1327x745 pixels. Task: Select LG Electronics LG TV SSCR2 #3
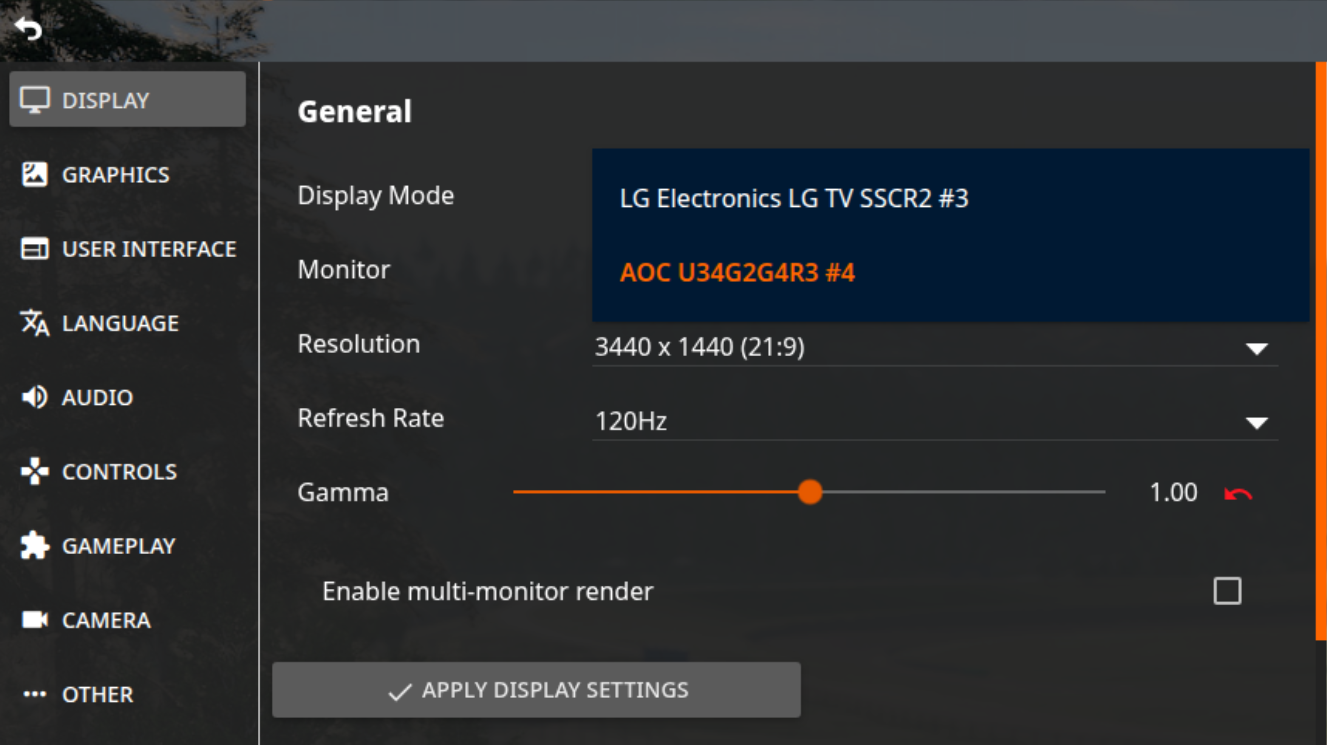(x=794, y=198)
